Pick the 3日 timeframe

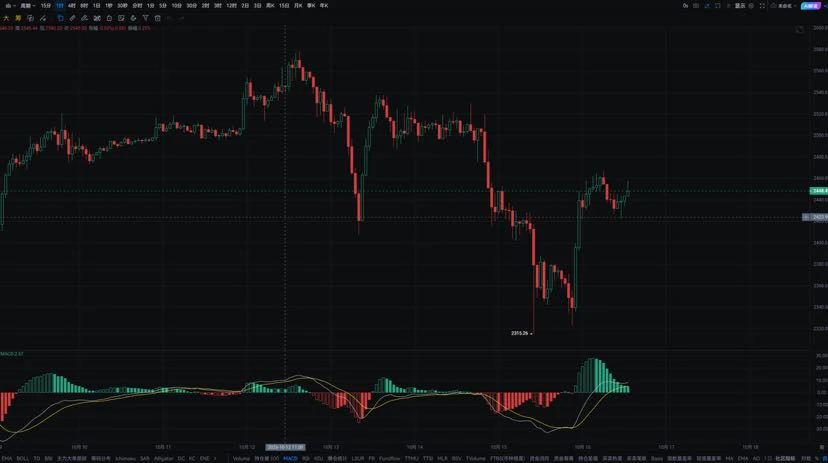click(257, 5)
